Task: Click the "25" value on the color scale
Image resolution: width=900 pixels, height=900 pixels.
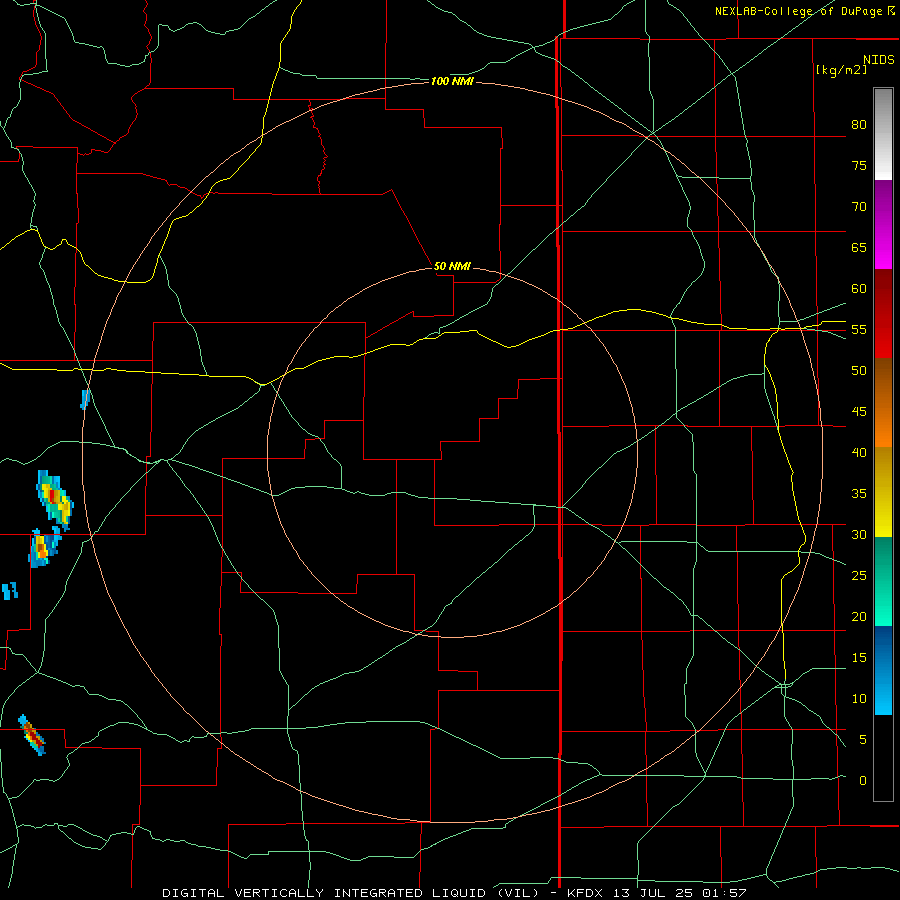Action: [859, 575]
